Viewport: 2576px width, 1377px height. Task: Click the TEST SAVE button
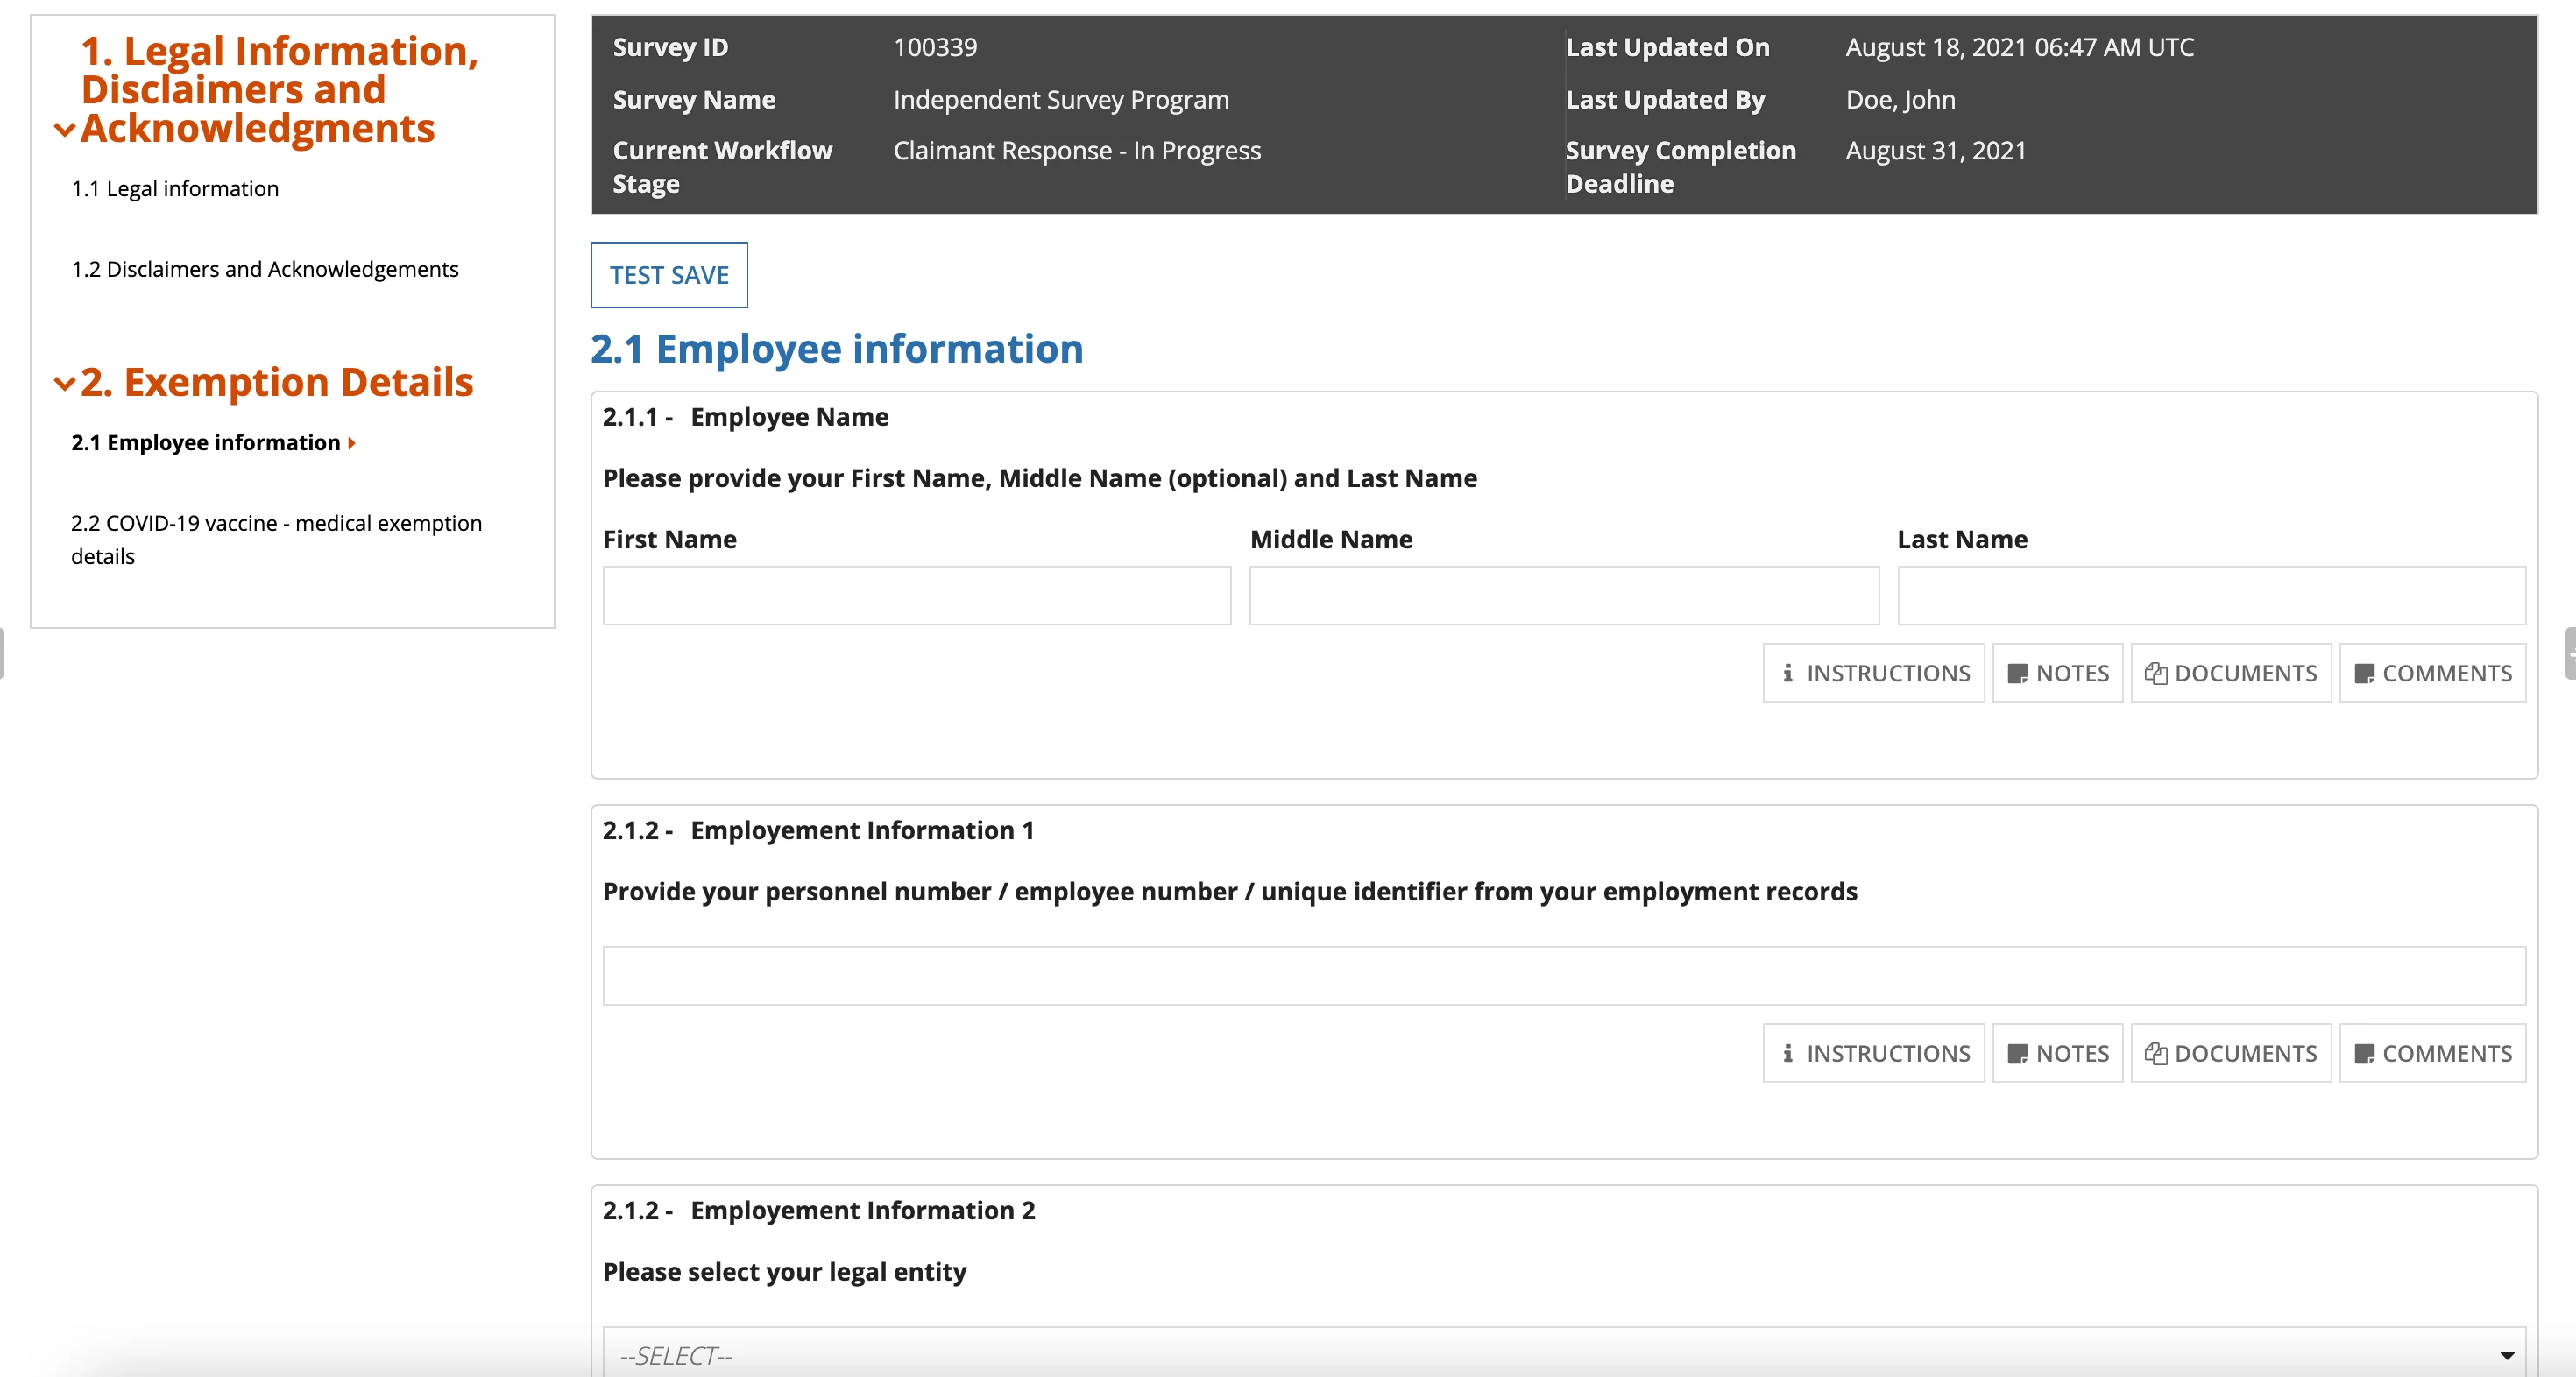pos(669,275)
